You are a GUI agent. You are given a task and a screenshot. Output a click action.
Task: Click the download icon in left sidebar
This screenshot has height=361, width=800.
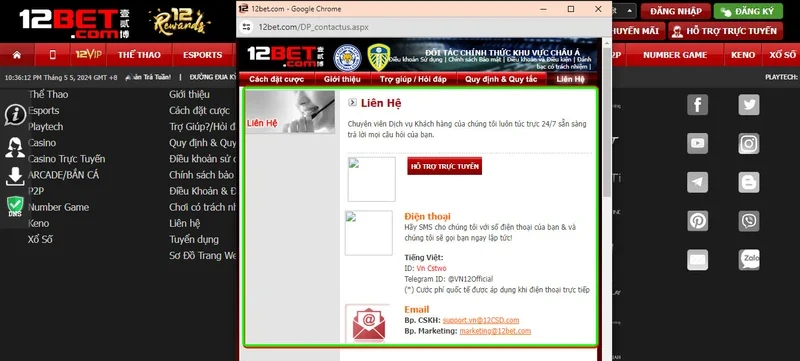pos(15,176)
